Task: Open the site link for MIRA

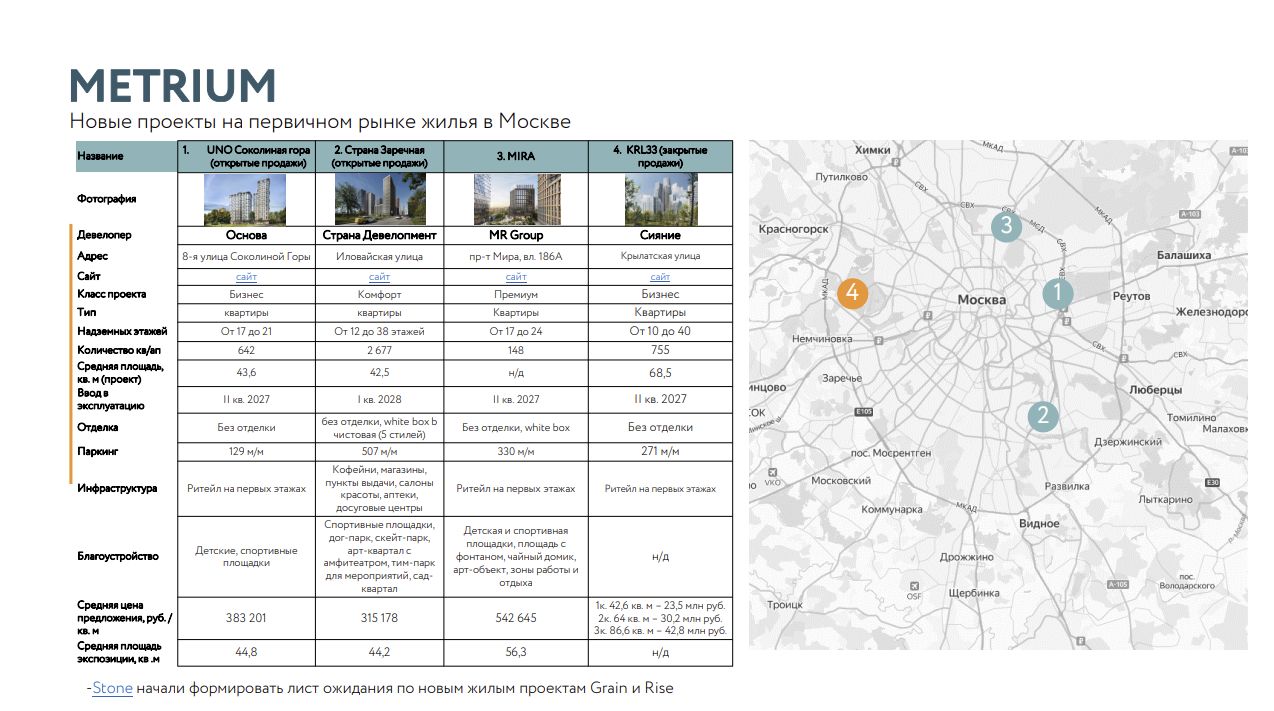Action: (516, 276)
